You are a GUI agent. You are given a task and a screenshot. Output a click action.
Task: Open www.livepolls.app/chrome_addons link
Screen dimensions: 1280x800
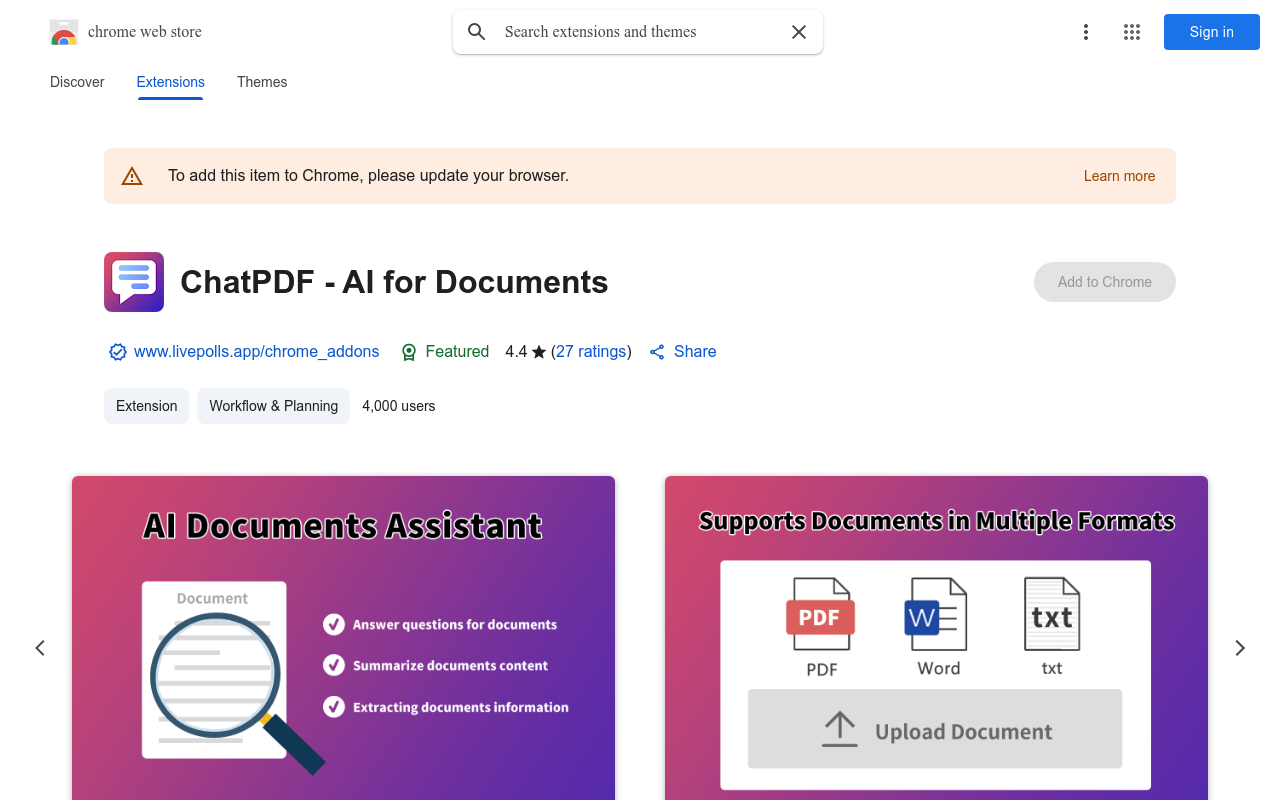(257, 352)
